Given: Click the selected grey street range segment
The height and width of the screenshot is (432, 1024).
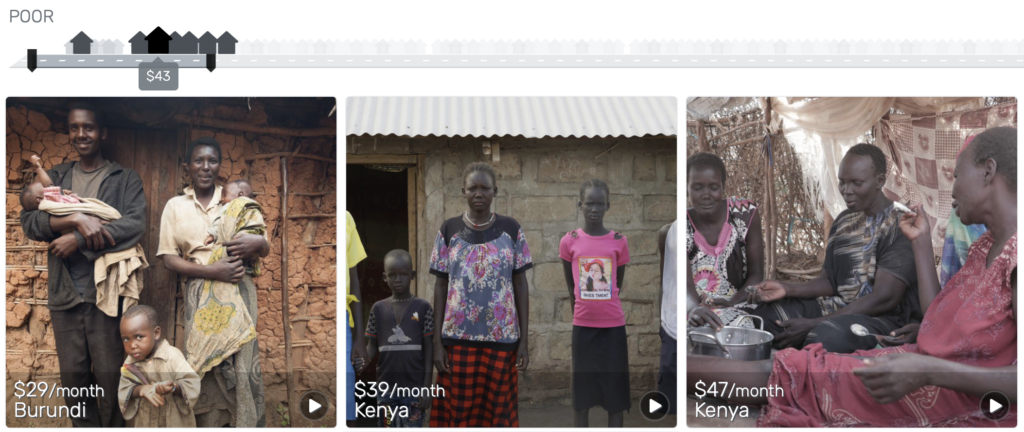Looking at the screenshot, I should coord(121,61).
